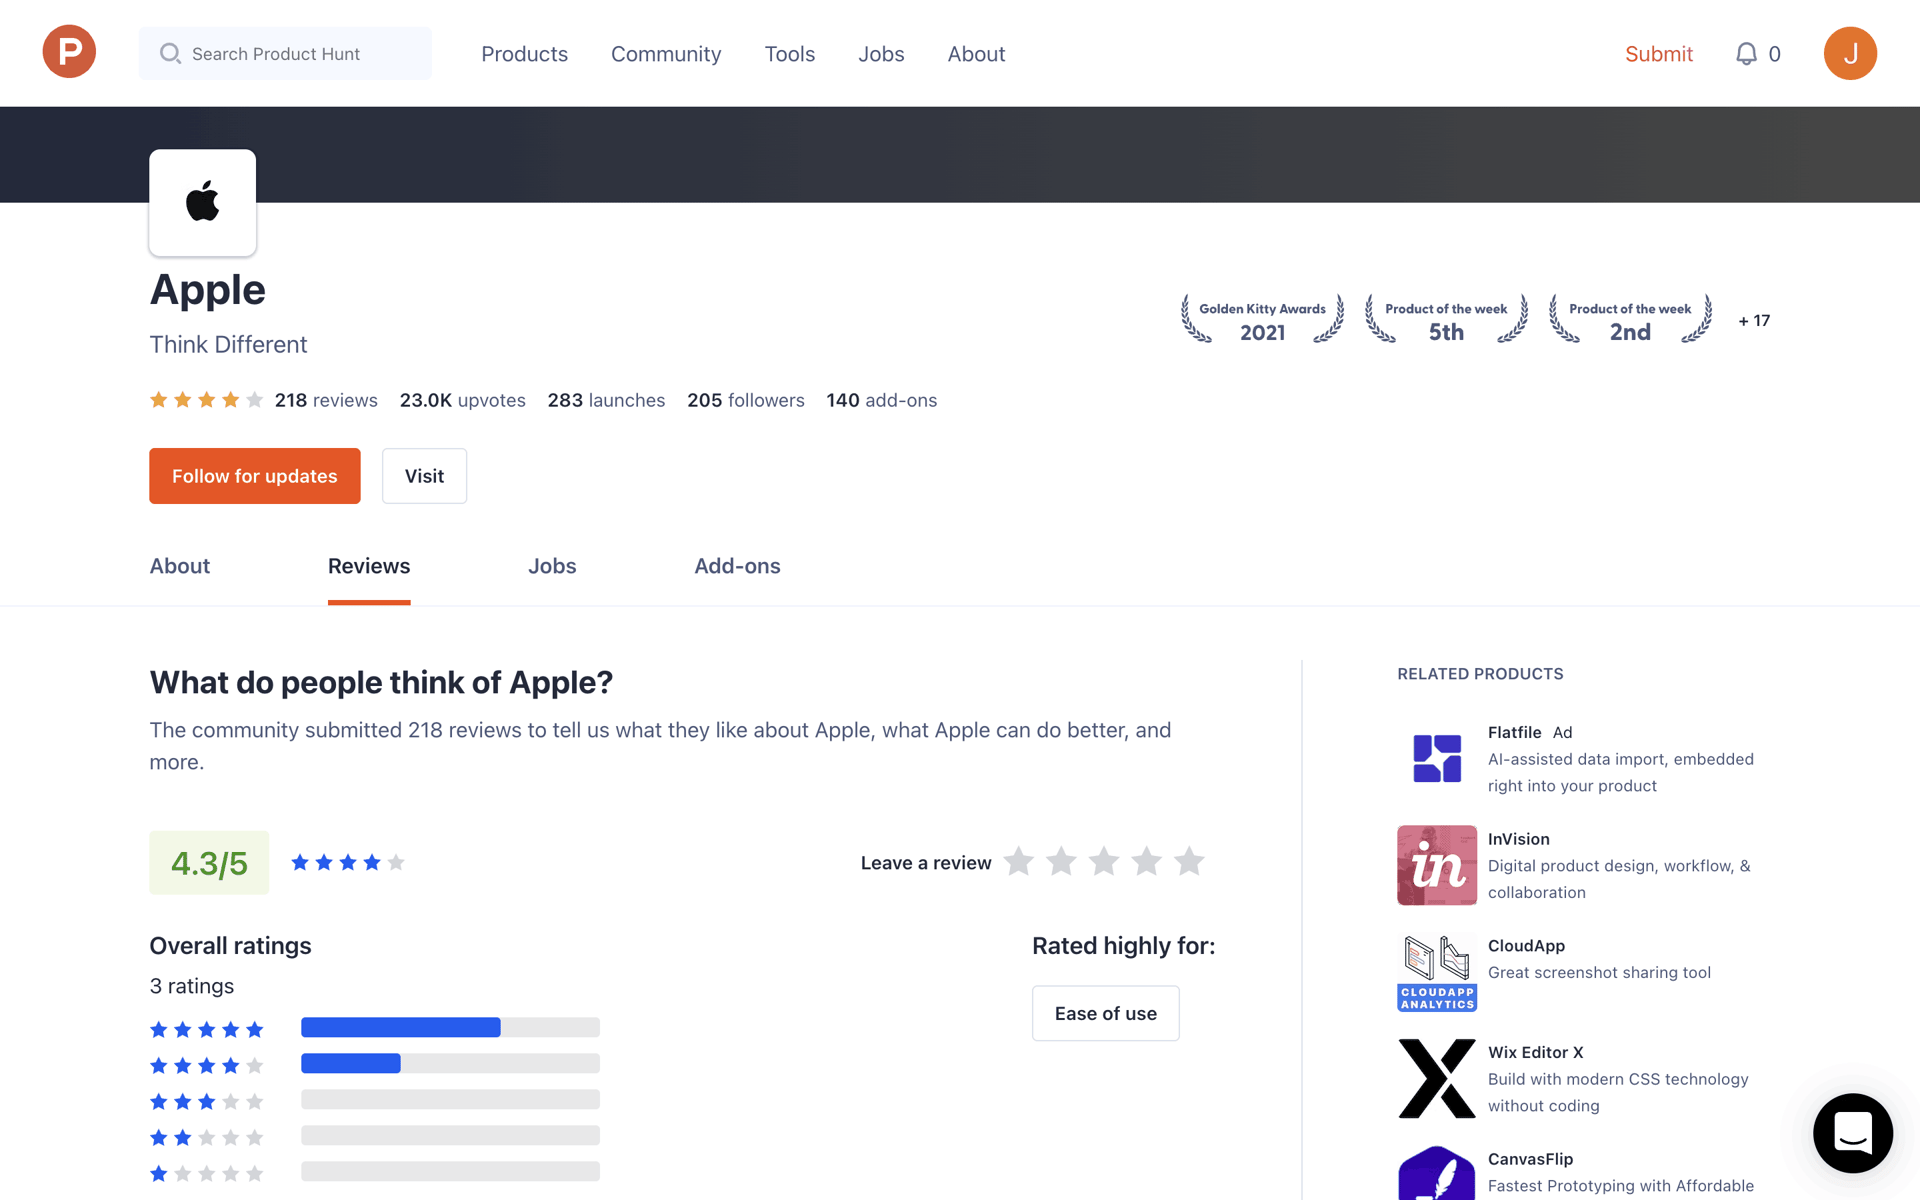Open the Flatfile product icon
Screen dimensions: 1920x1200
(1437, 758)
